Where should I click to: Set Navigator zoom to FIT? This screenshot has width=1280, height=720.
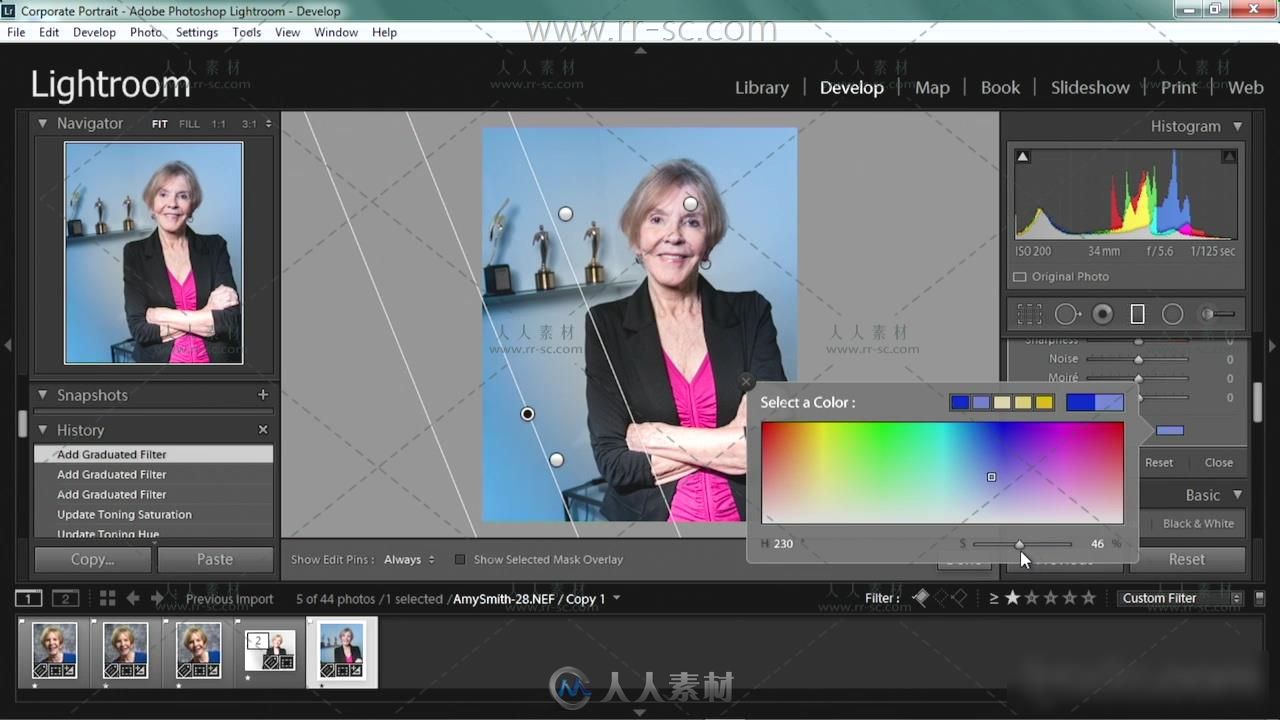click(x=160, y=124)
